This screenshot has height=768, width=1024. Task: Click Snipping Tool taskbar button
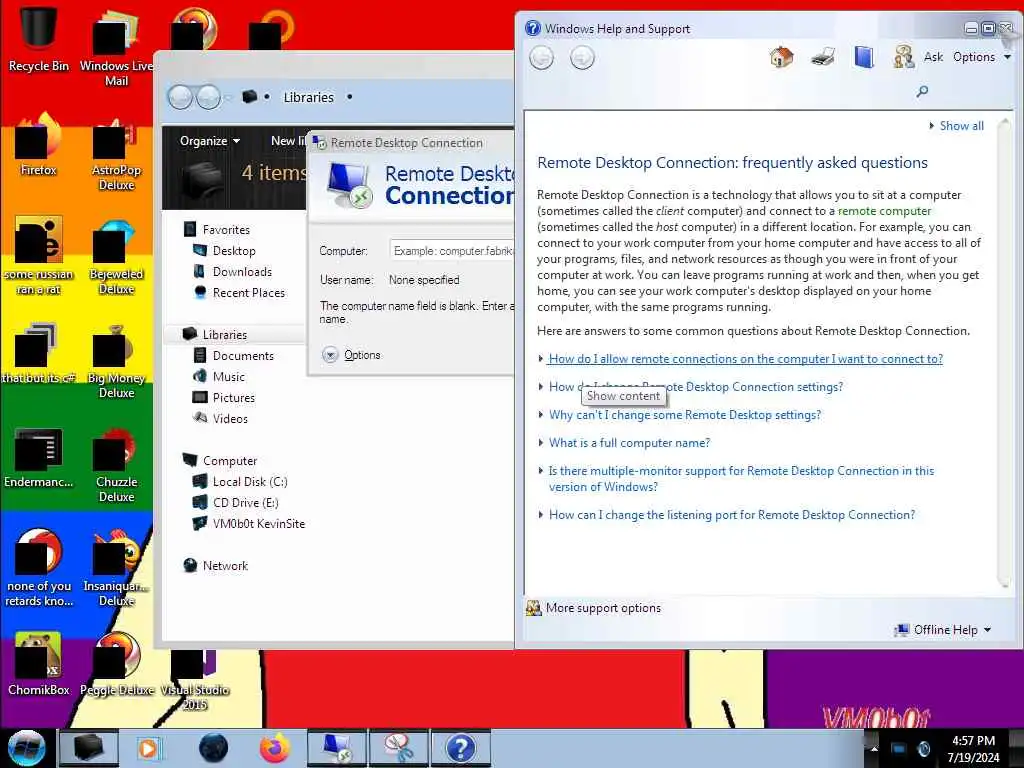click(x=399, y=748)
